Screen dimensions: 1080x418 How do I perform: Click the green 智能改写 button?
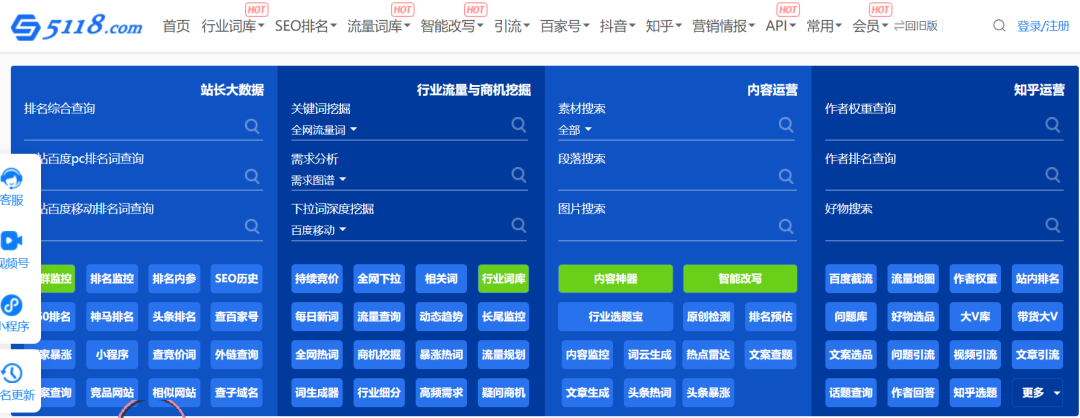point(740,279)
